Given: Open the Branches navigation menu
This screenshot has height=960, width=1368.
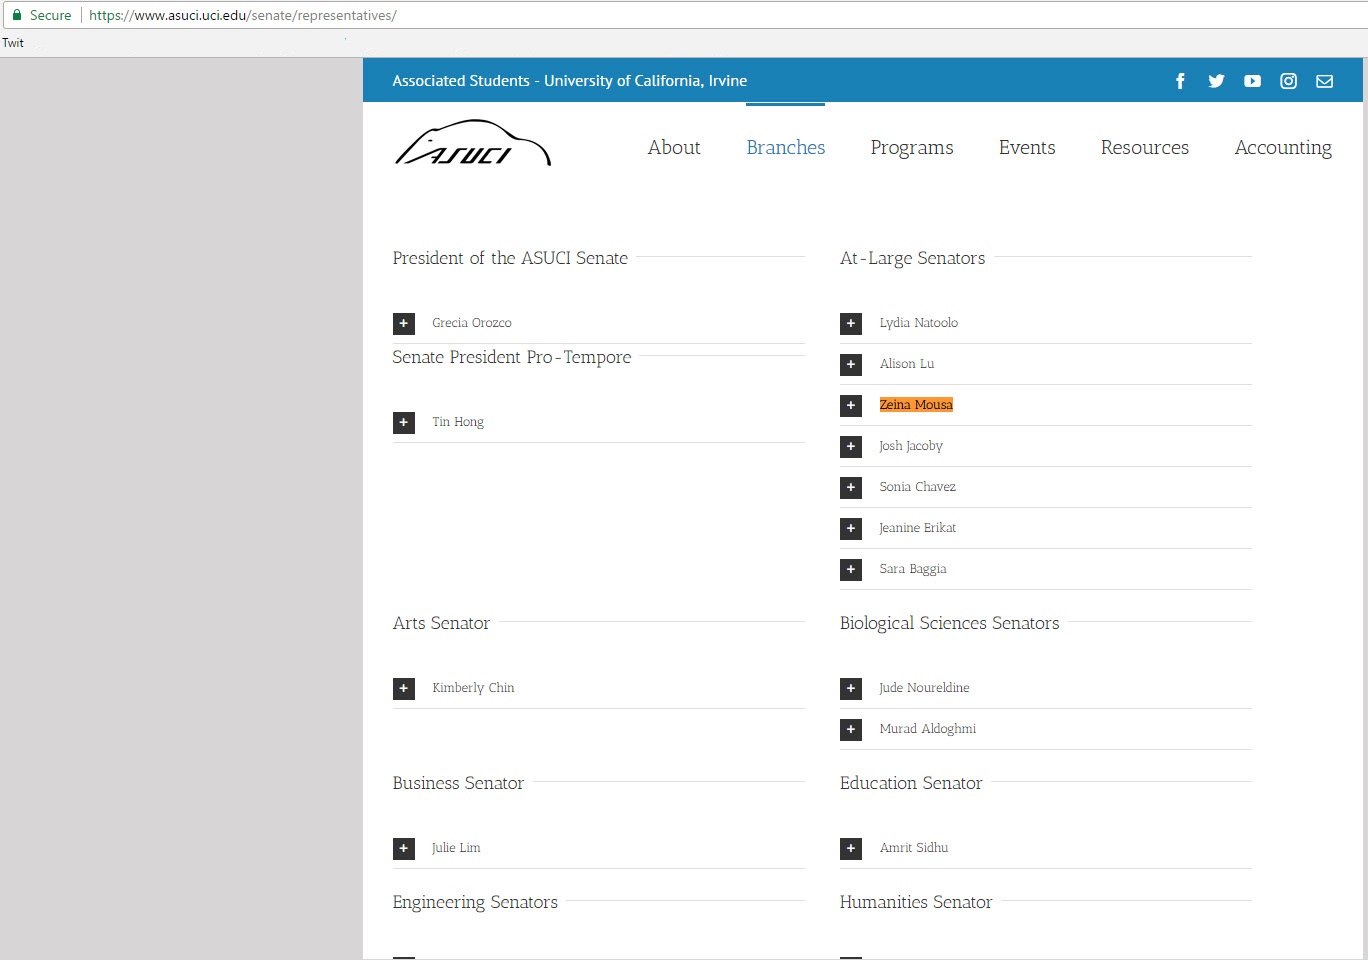Looking at the screenshot, I should (785, 147).
